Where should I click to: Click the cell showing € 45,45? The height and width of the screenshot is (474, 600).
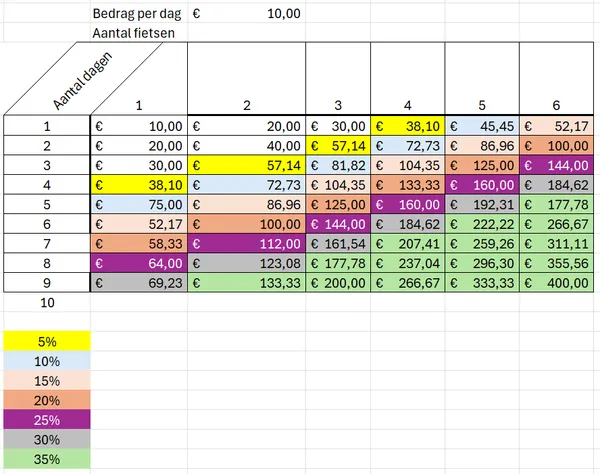click(482, 126)
